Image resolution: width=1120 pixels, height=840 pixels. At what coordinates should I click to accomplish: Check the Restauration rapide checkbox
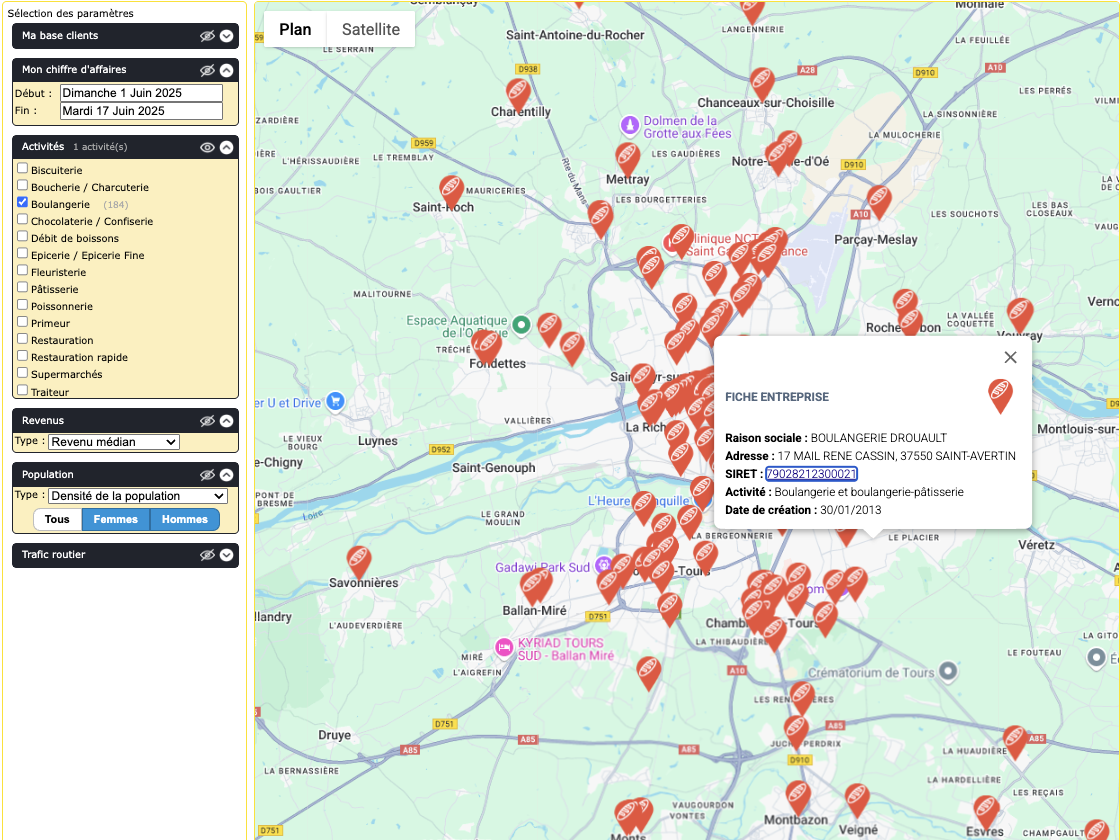pos(23,356)
